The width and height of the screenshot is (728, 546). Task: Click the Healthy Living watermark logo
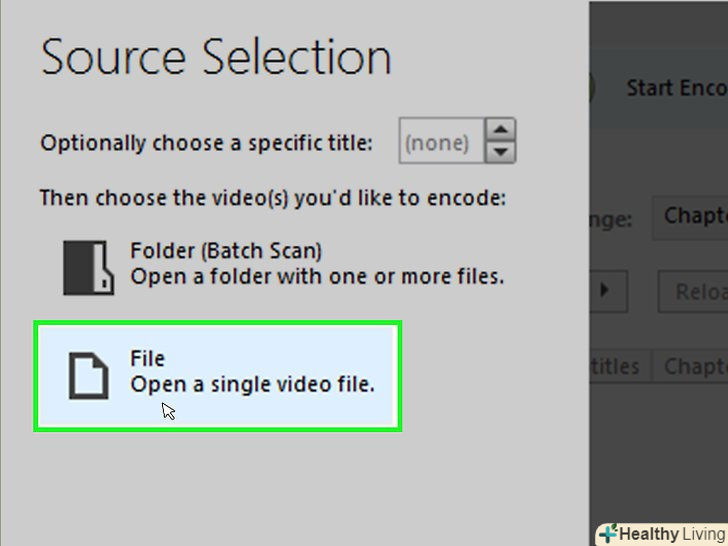(x=607, y=534)
